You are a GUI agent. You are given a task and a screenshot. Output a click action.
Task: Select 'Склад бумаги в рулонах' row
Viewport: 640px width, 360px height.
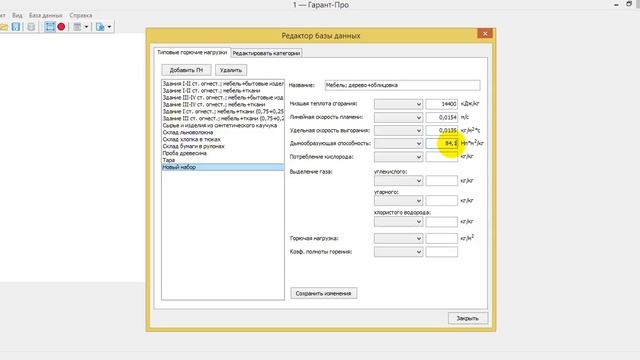click(x=223, y=146)
